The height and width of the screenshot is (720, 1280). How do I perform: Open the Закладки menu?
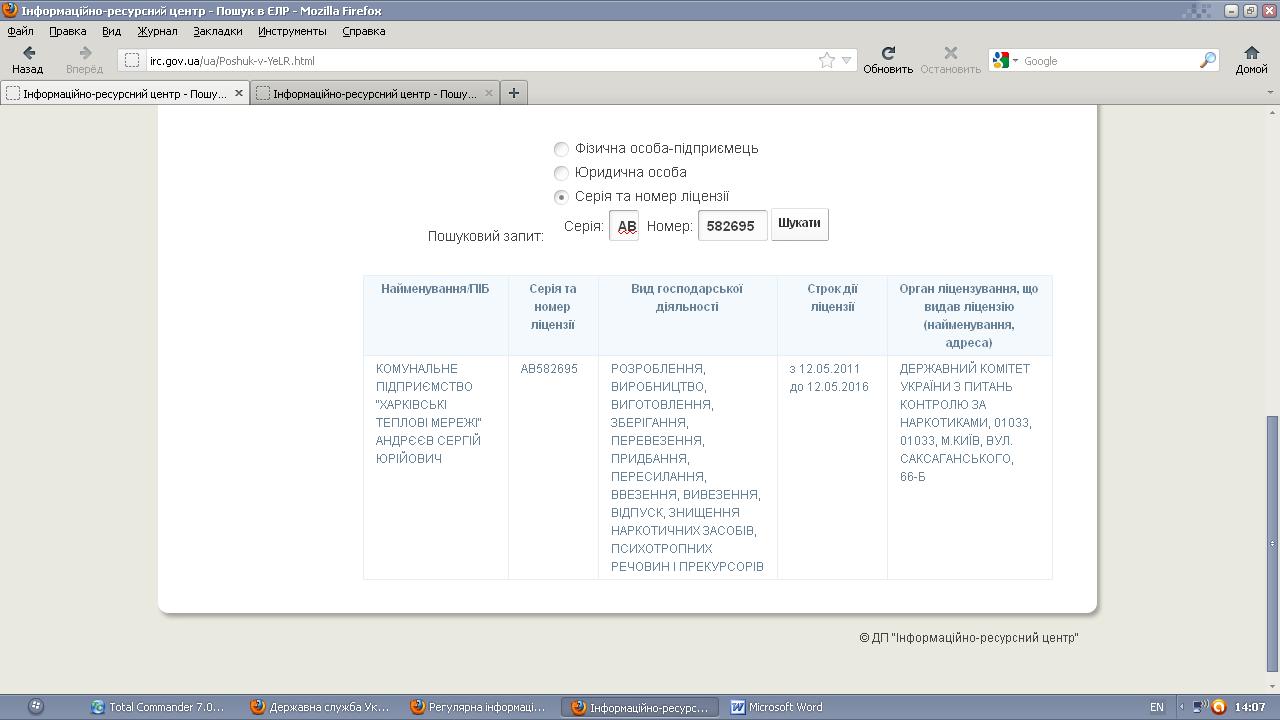217,31
